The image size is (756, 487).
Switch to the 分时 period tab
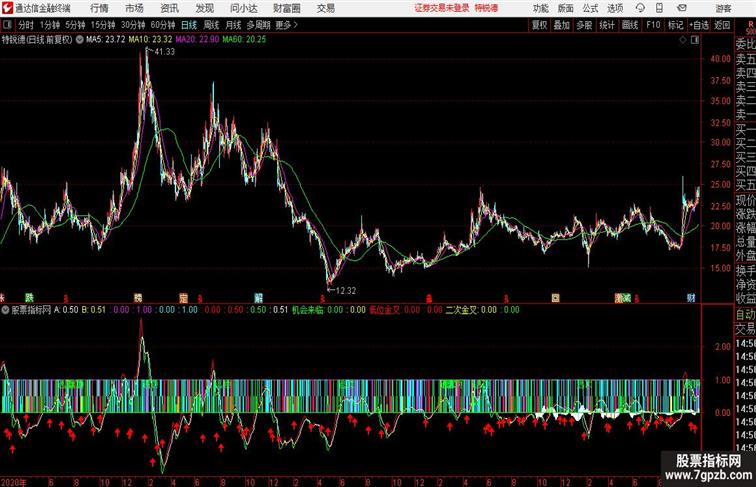pyautogui.click(x=26, y=25)
